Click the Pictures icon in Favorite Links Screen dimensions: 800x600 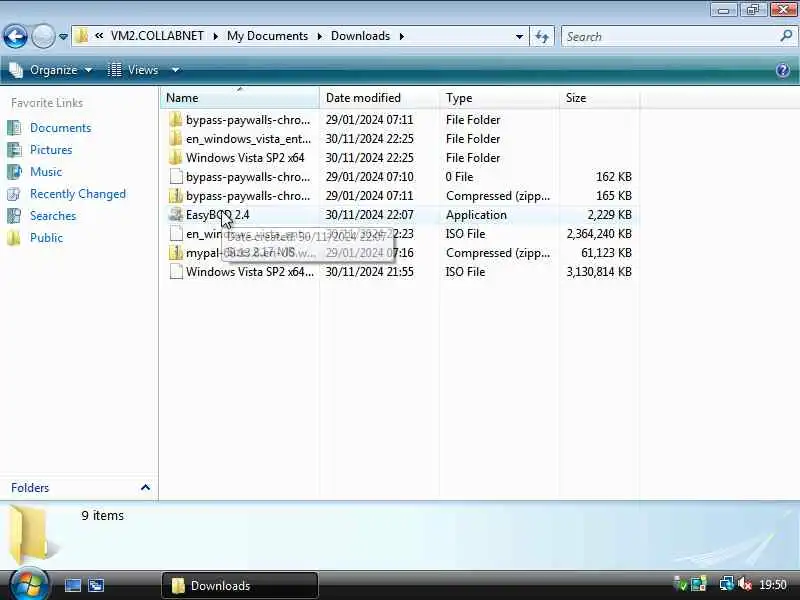(x=14, y=149)
